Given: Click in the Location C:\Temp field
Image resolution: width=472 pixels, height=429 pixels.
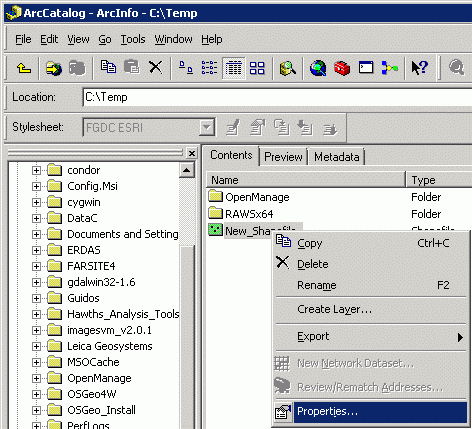Looking at the screenshot, I should click(277, 97).
